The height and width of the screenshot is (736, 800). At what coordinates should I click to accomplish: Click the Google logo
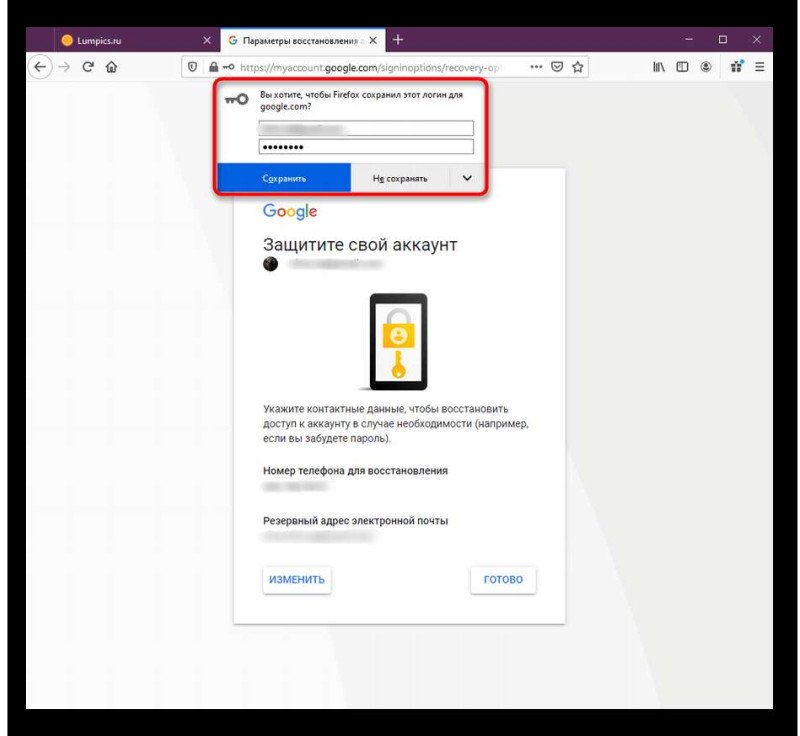pos(290,211)
